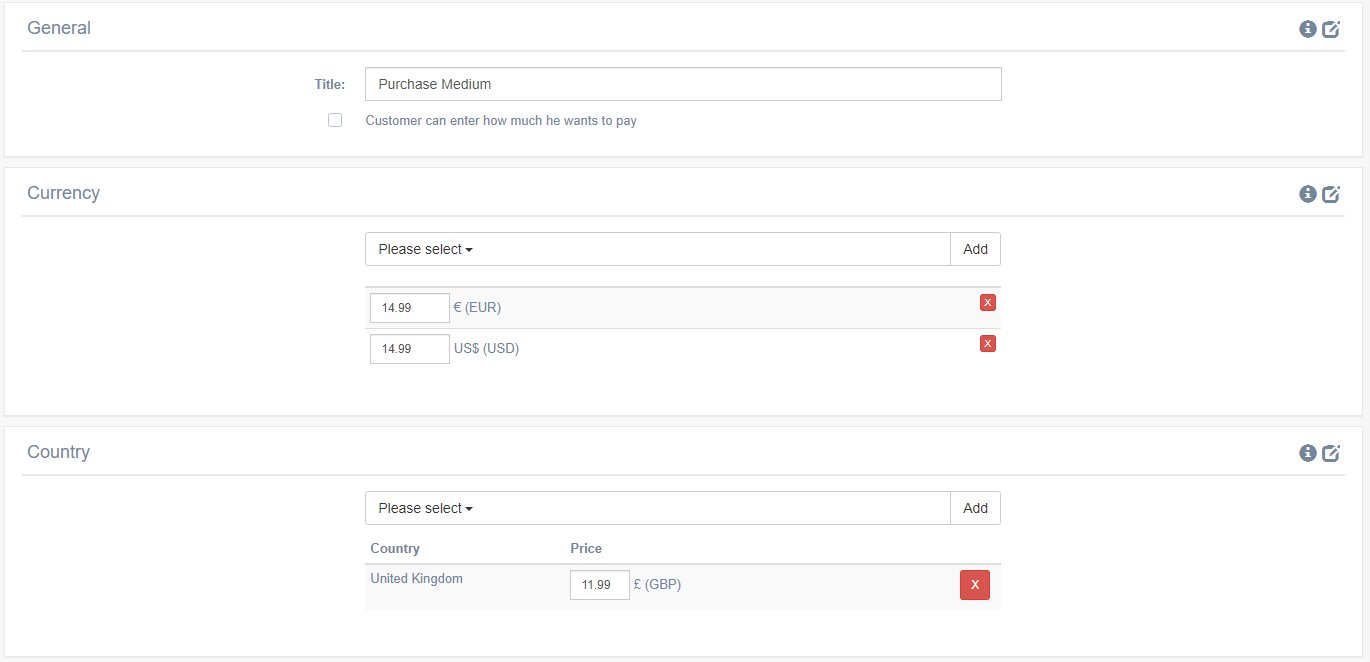
Task: Enable customer can enter payment amount checkbox
Action: point(335,120)
